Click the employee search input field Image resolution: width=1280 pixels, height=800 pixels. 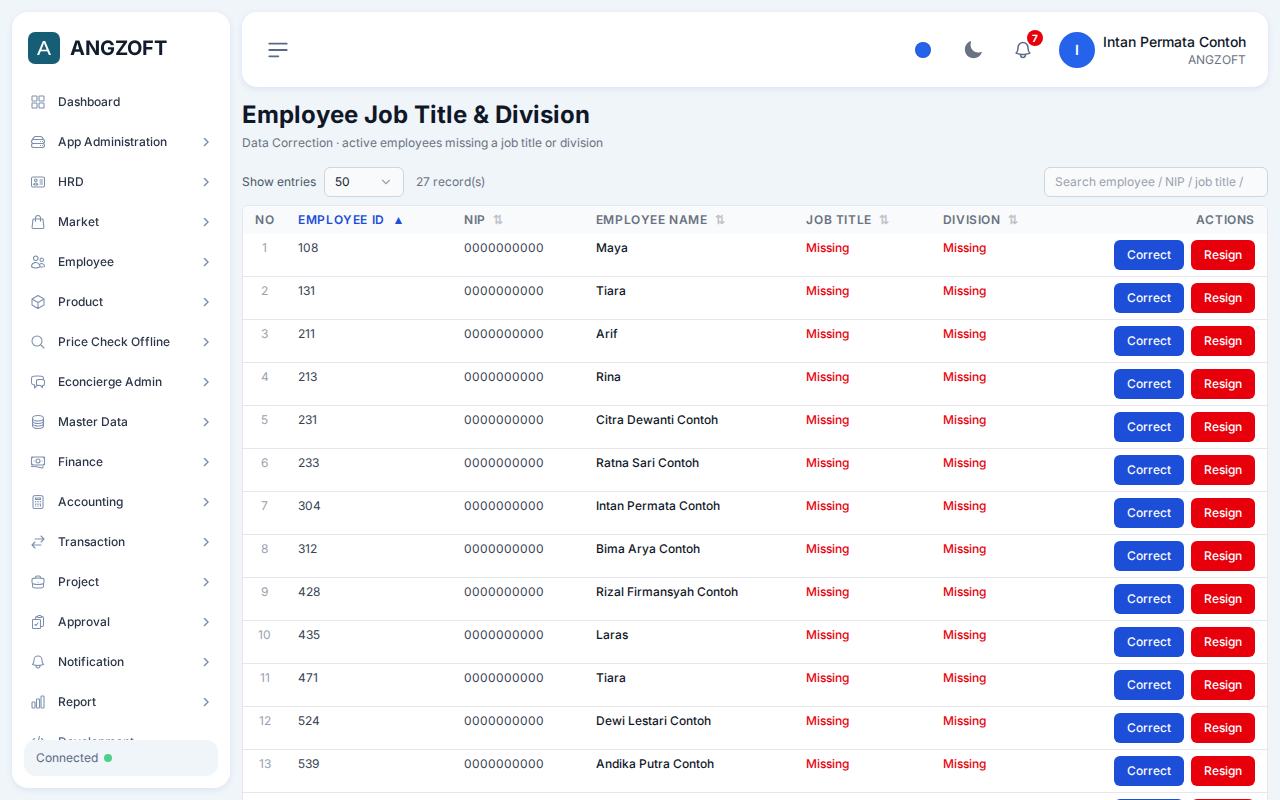[x=1155, y=182]
